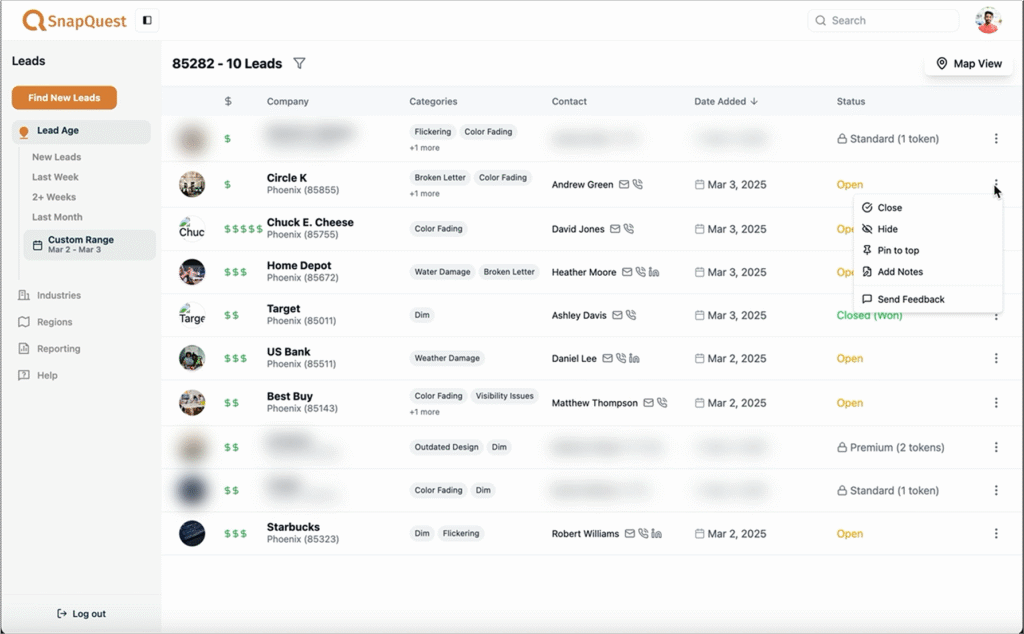Email David Jones via envelope icon
This screenshot has width=1024, height=634.
[x=615, y=229]
